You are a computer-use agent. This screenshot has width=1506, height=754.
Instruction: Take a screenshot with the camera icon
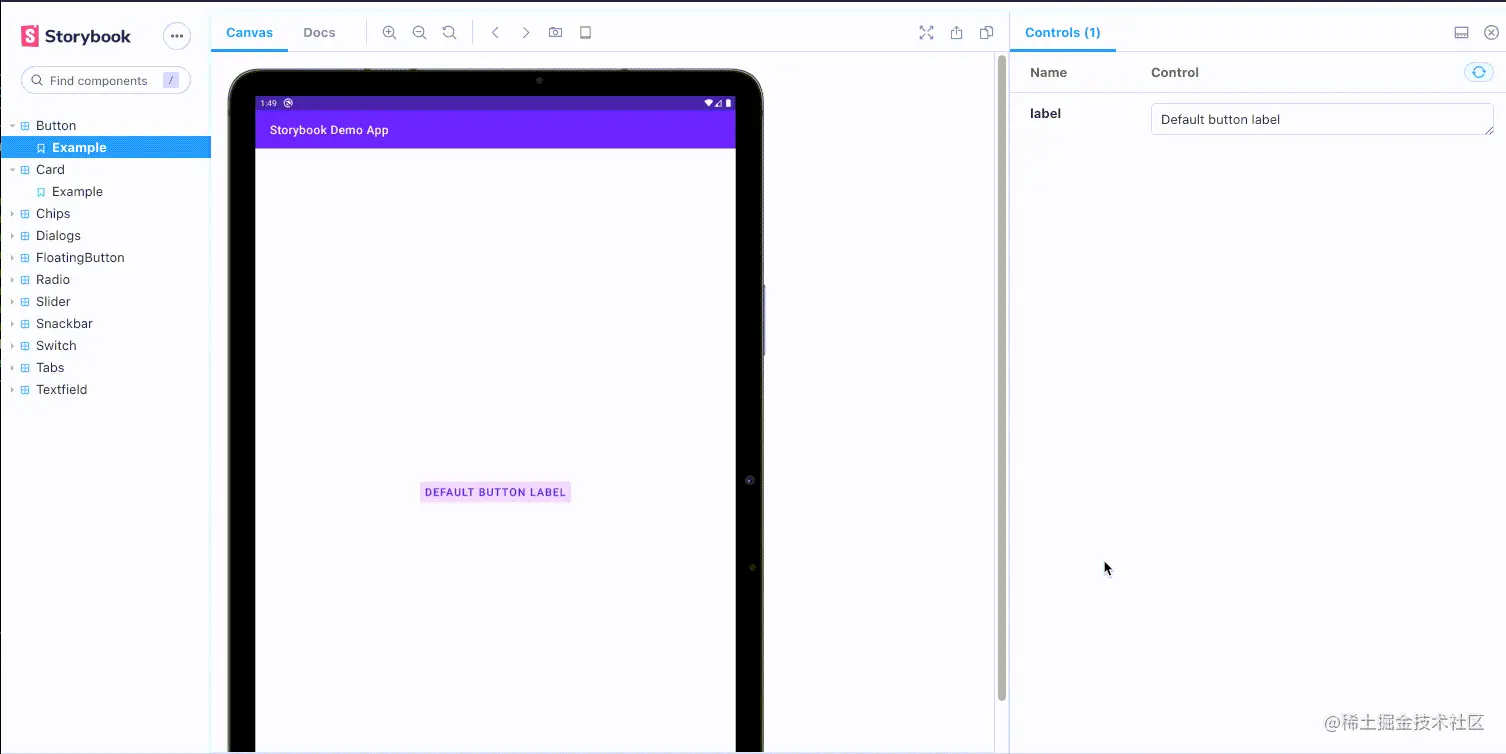[x=556, y=33]
